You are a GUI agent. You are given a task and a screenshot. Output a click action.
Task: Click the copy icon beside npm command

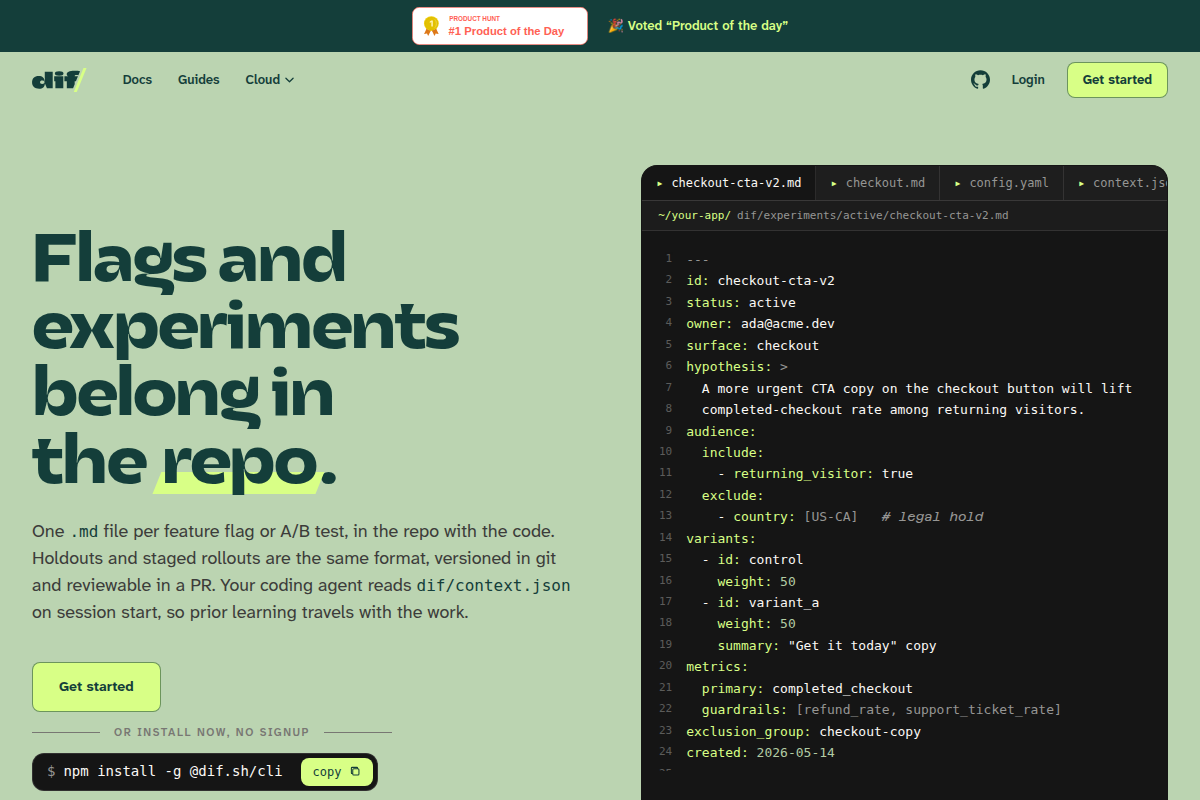pyautogui.click(x=355, y=772)
